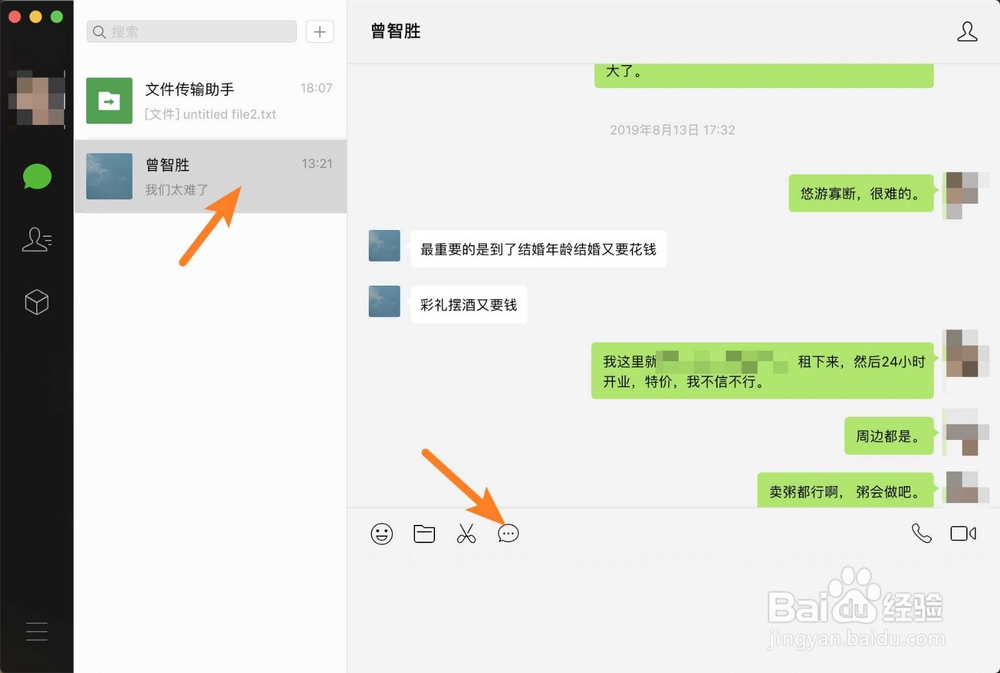
Task: Select the Chats bubble in sidebar
Action: [37, 176]
